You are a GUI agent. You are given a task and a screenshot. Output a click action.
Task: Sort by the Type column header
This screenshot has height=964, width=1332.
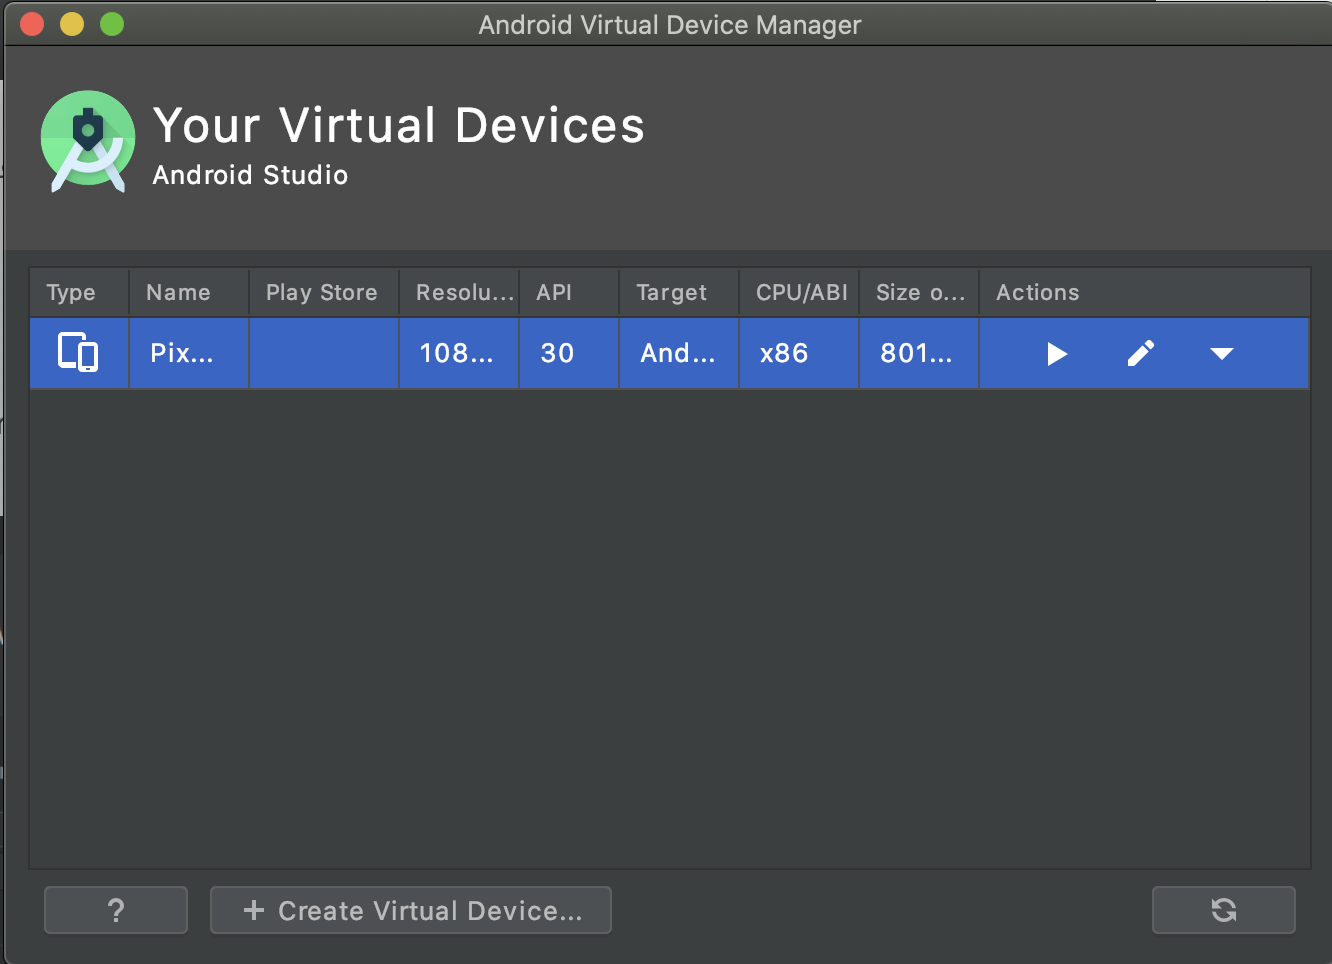click(79, 292)
